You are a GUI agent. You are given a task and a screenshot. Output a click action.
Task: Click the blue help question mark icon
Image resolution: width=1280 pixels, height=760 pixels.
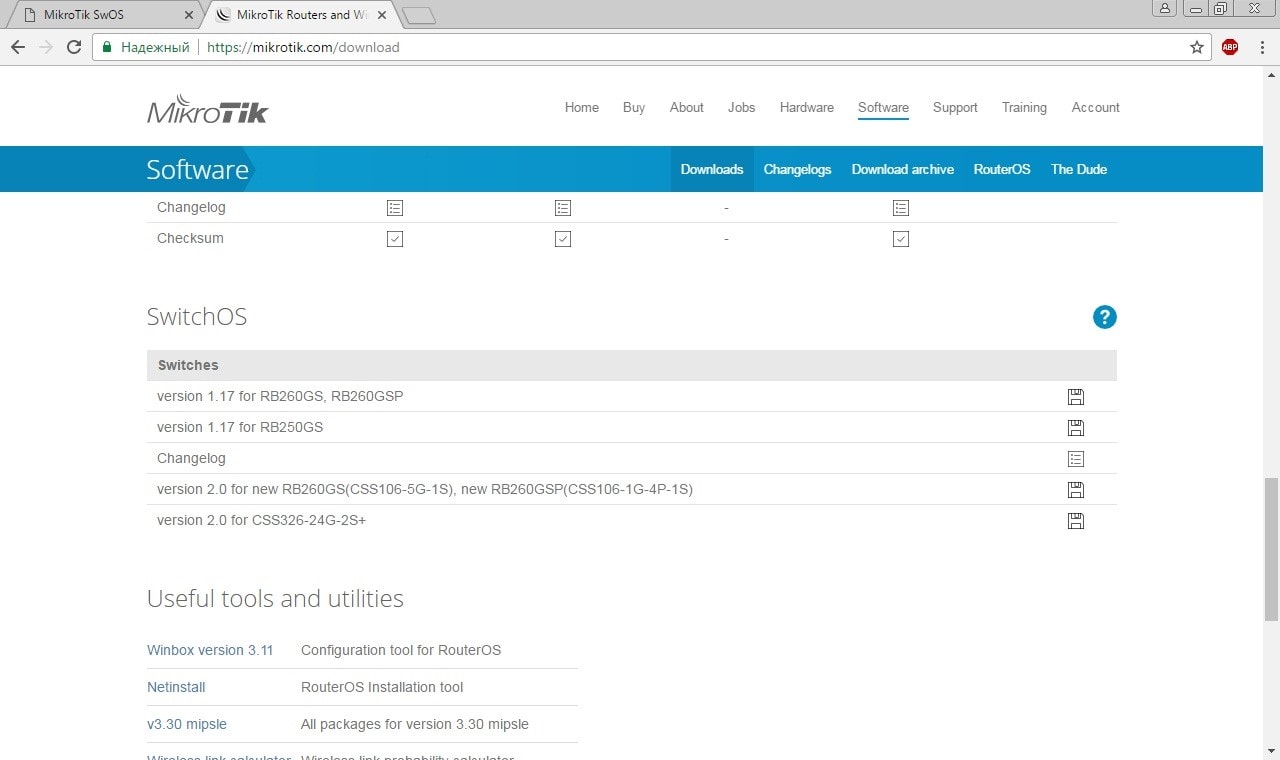point(1104,317)
